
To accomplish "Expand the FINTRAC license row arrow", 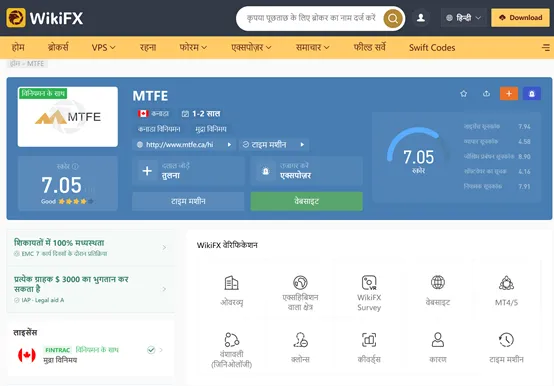I will click(x=161, y=350).
